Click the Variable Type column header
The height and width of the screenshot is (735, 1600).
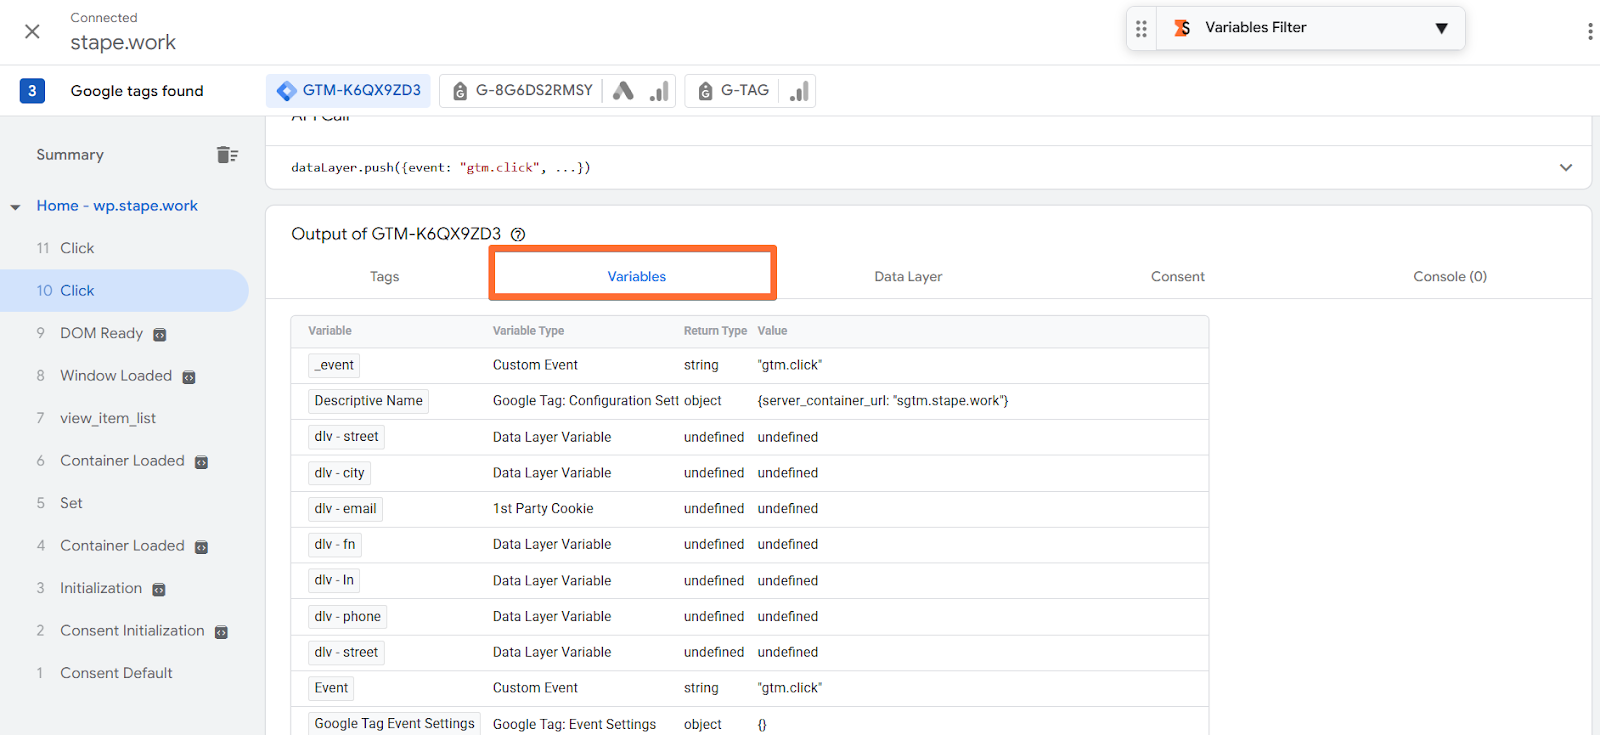point(528,331)
